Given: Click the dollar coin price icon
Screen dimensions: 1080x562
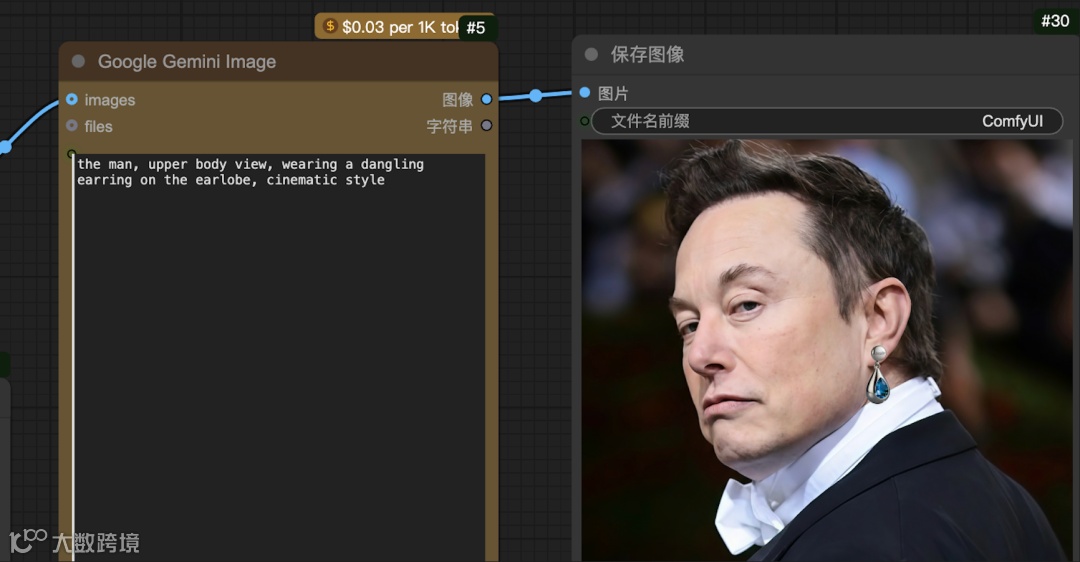Looking at the screenshot, I should (x=330, y=26).
